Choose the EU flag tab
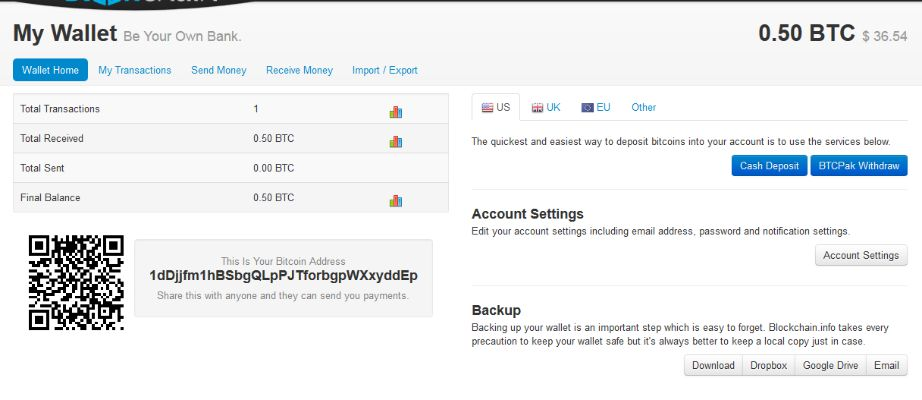922x400 pixels. click(x=596, y=107)
